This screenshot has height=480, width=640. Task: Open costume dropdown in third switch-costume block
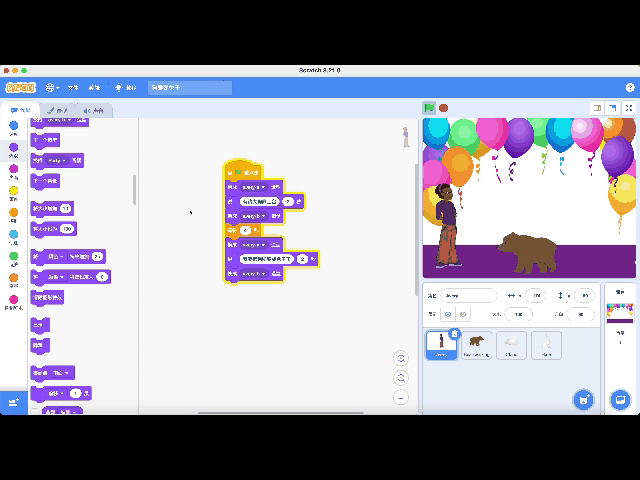(x=253, y=245)
